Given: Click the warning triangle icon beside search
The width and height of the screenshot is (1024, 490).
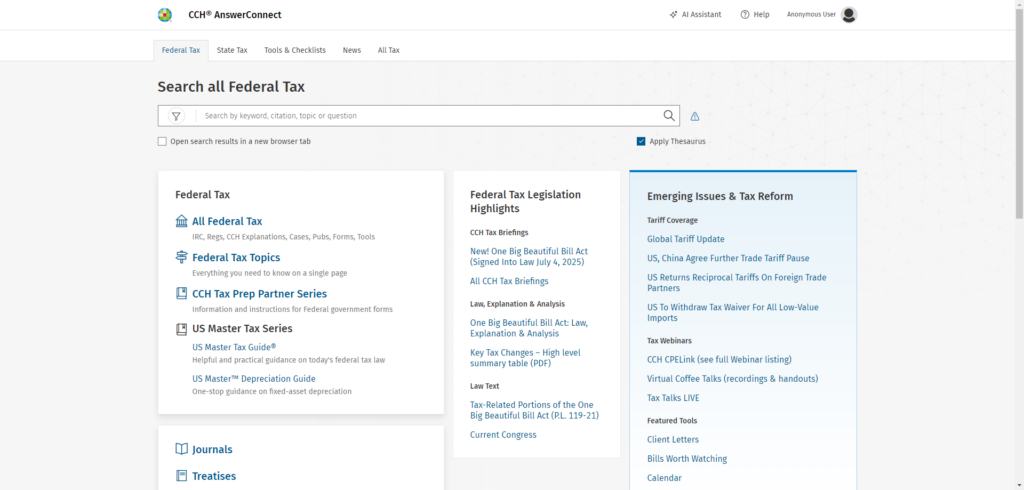Looking at the screenshot, I should [695, 116].
